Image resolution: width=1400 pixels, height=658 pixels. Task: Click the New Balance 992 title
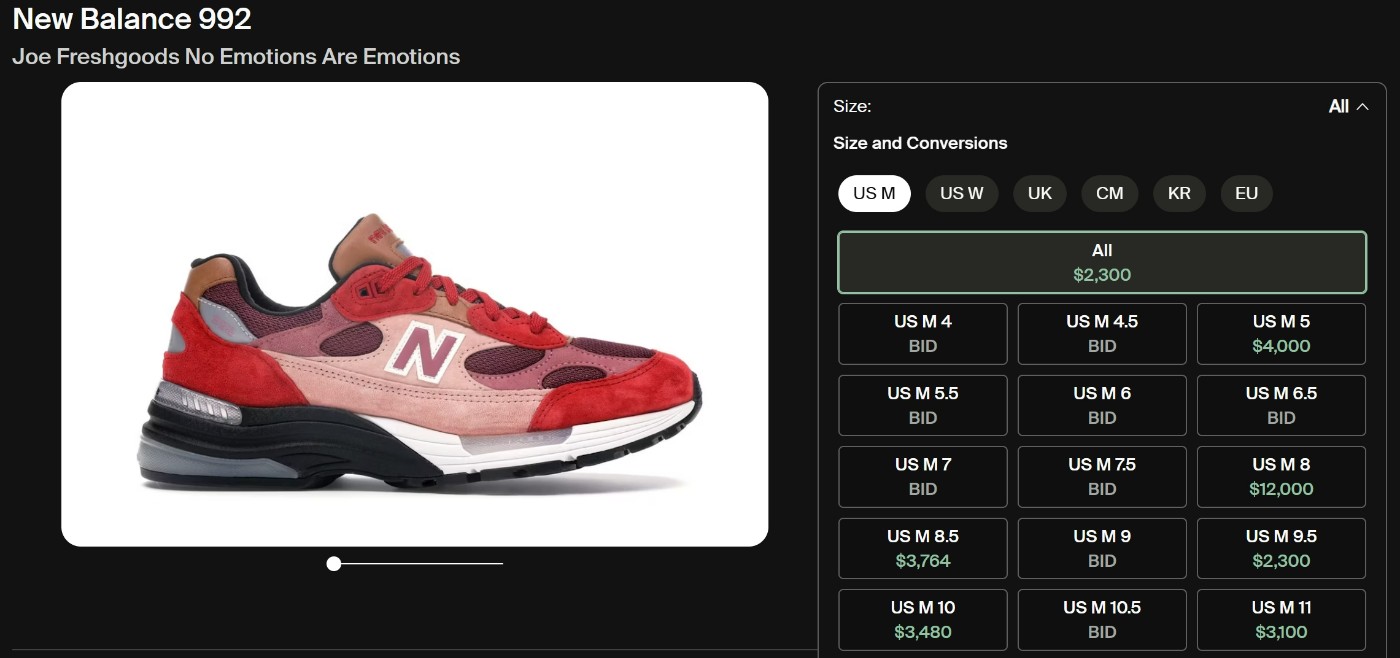(x=132, y=18)
